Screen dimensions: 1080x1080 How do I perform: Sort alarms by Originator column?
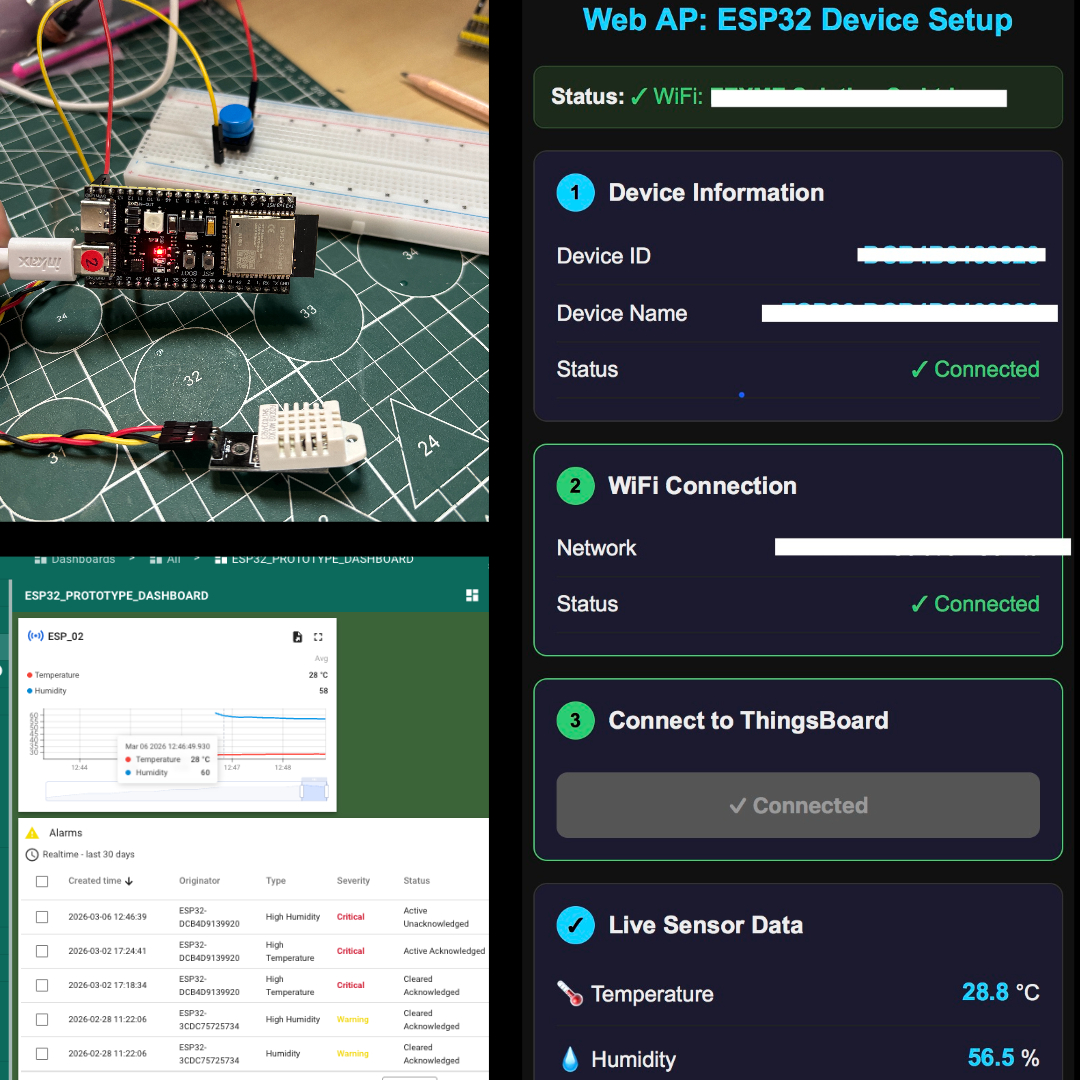tap(199, 881)
